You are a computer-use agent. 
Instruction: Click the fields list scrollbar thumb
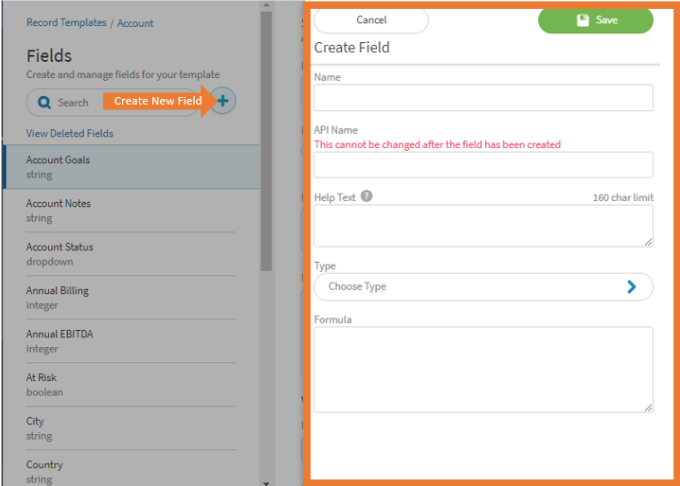click(266, 141)
